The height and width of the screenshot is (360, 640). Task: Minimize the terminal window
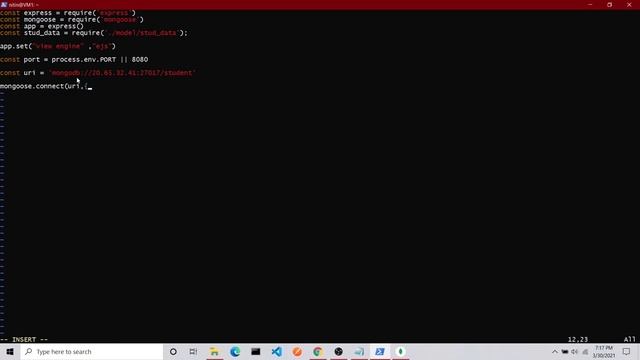[x=590, y=4]
